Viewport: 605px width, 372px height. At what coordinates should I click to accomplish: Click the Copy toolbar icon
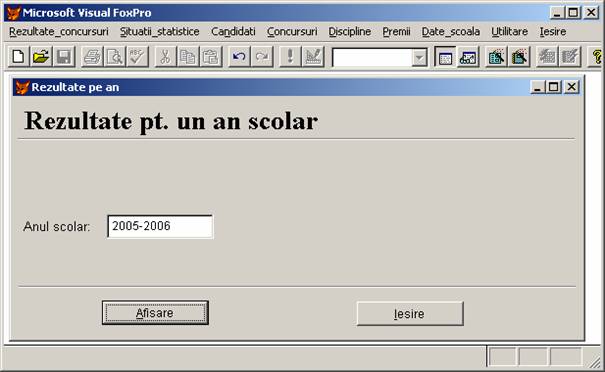click(188, 57)
